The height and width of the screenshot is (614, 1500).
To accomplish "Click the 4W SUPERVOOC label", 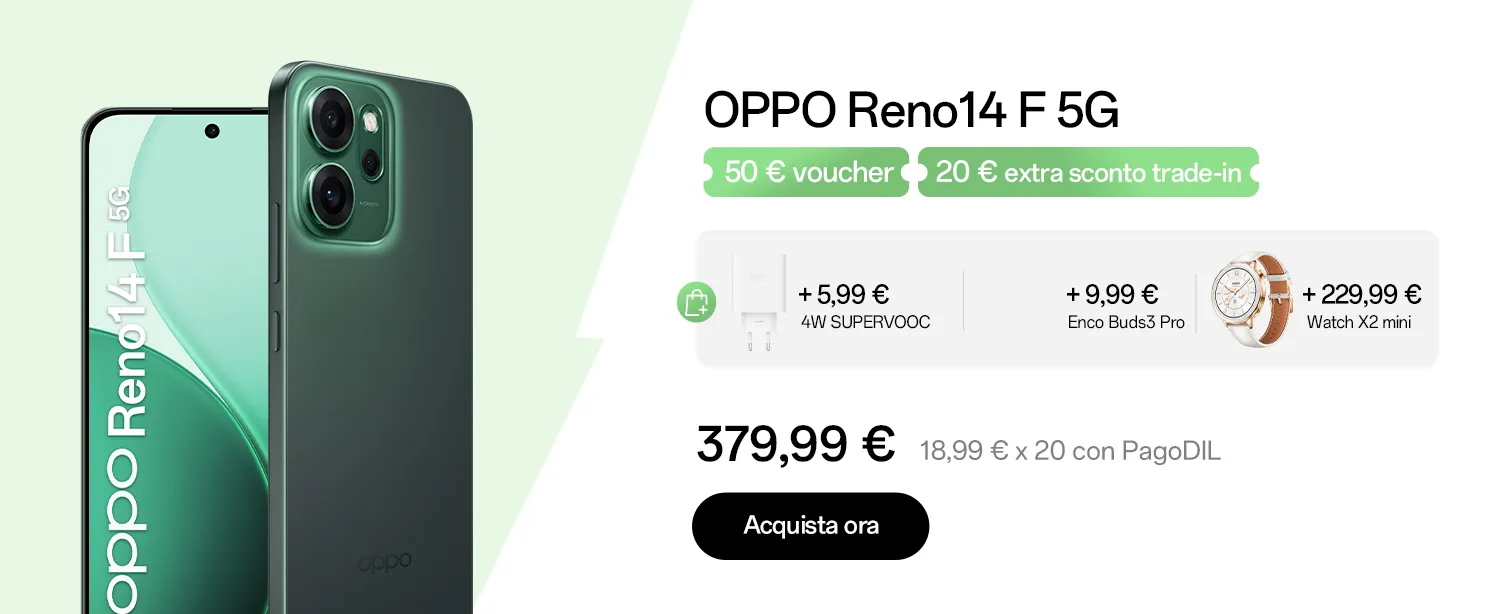I will click(865, 322).
